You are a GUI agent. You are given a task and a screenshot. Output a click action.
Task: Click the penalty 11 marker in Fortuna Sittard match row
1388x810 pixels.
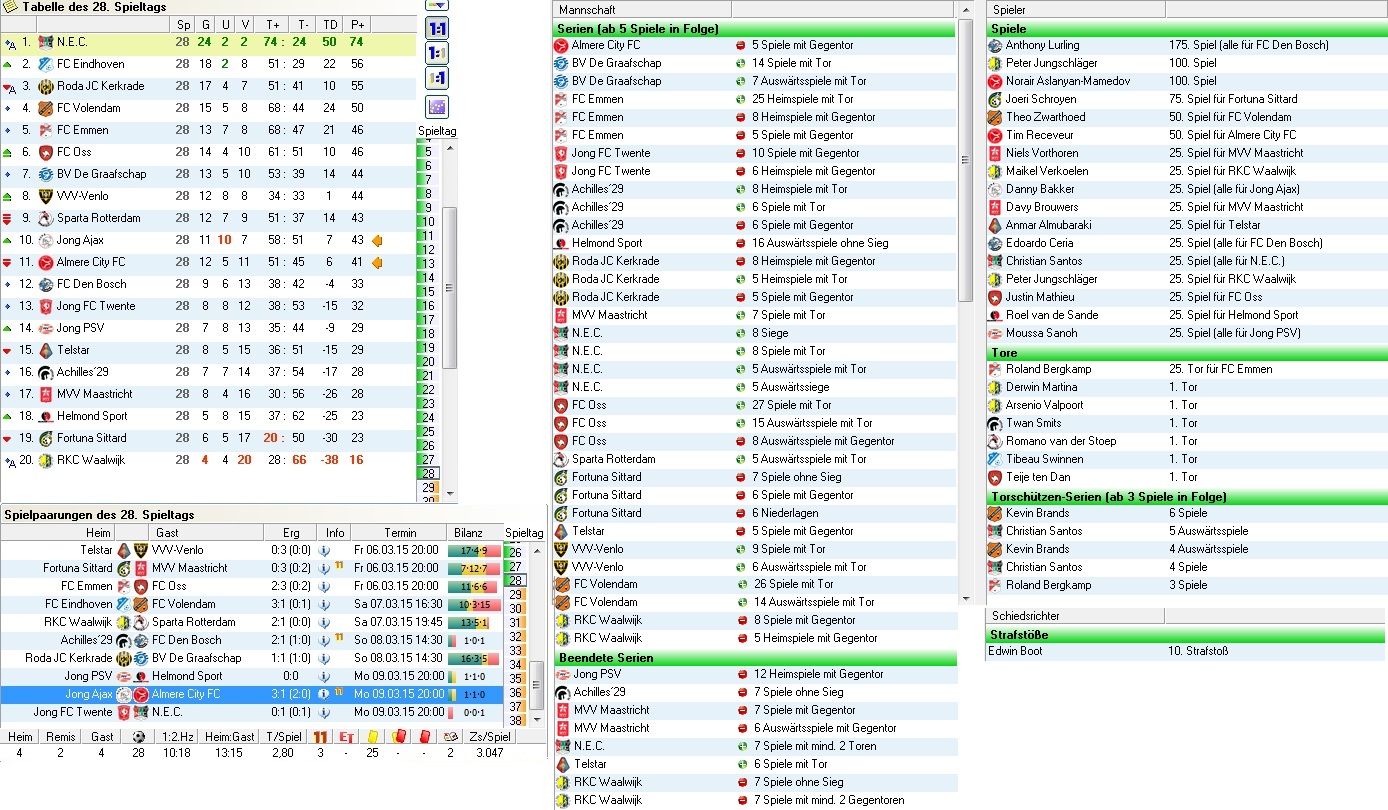339,567
